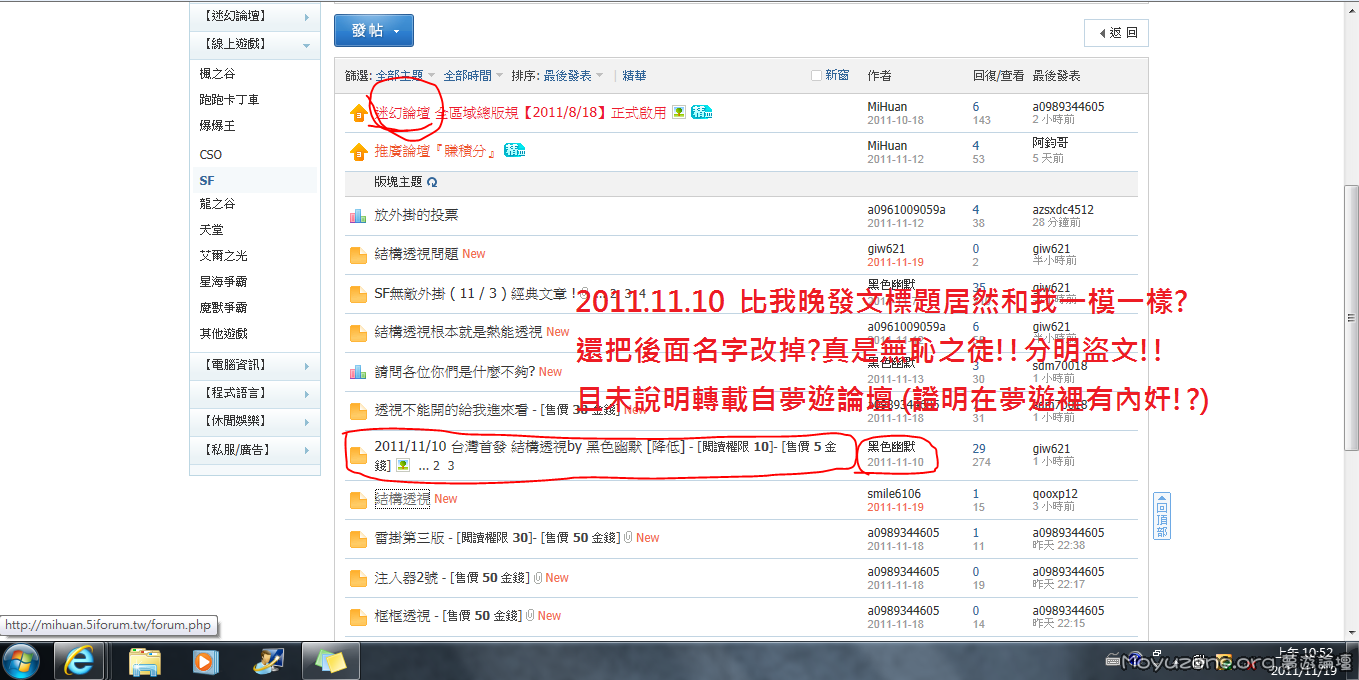Click paperclip attachment icon on 注入器2號 thread
The width and height of the screenshot is (1359, 680).
537,577
